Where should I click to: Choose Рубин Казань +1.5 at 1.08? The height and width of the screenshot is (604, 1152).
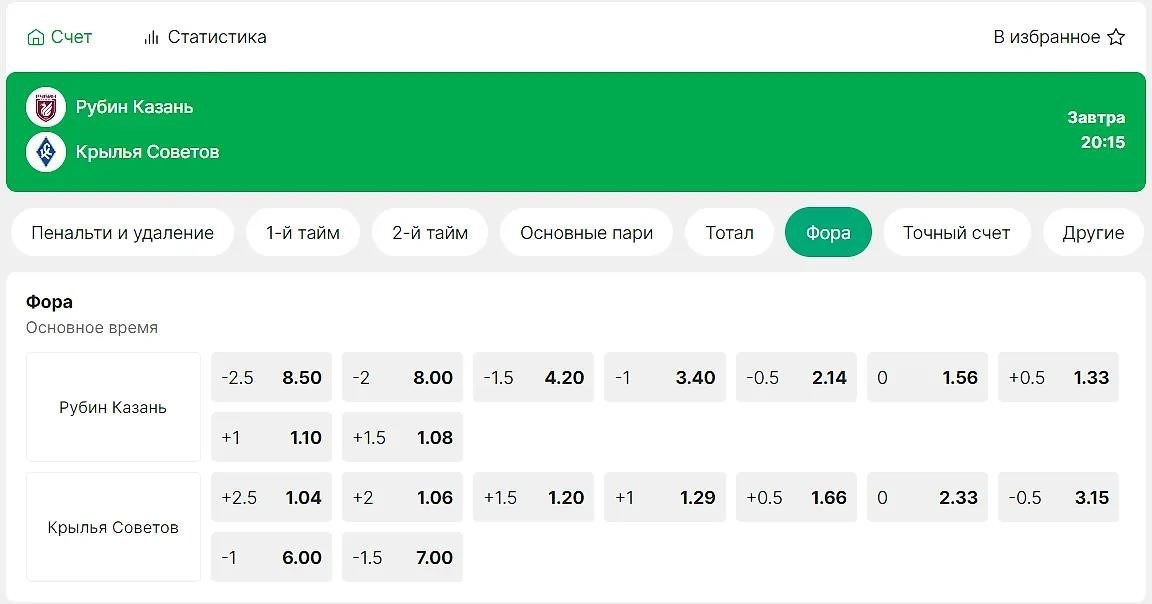pos(403,437)
